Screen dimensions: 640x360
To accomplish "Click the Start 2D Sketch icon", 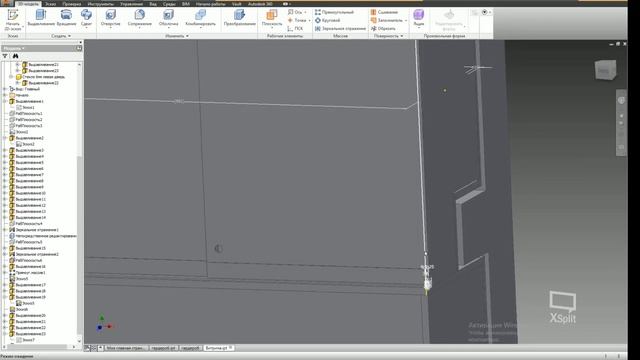I will (x=13, y=15).
